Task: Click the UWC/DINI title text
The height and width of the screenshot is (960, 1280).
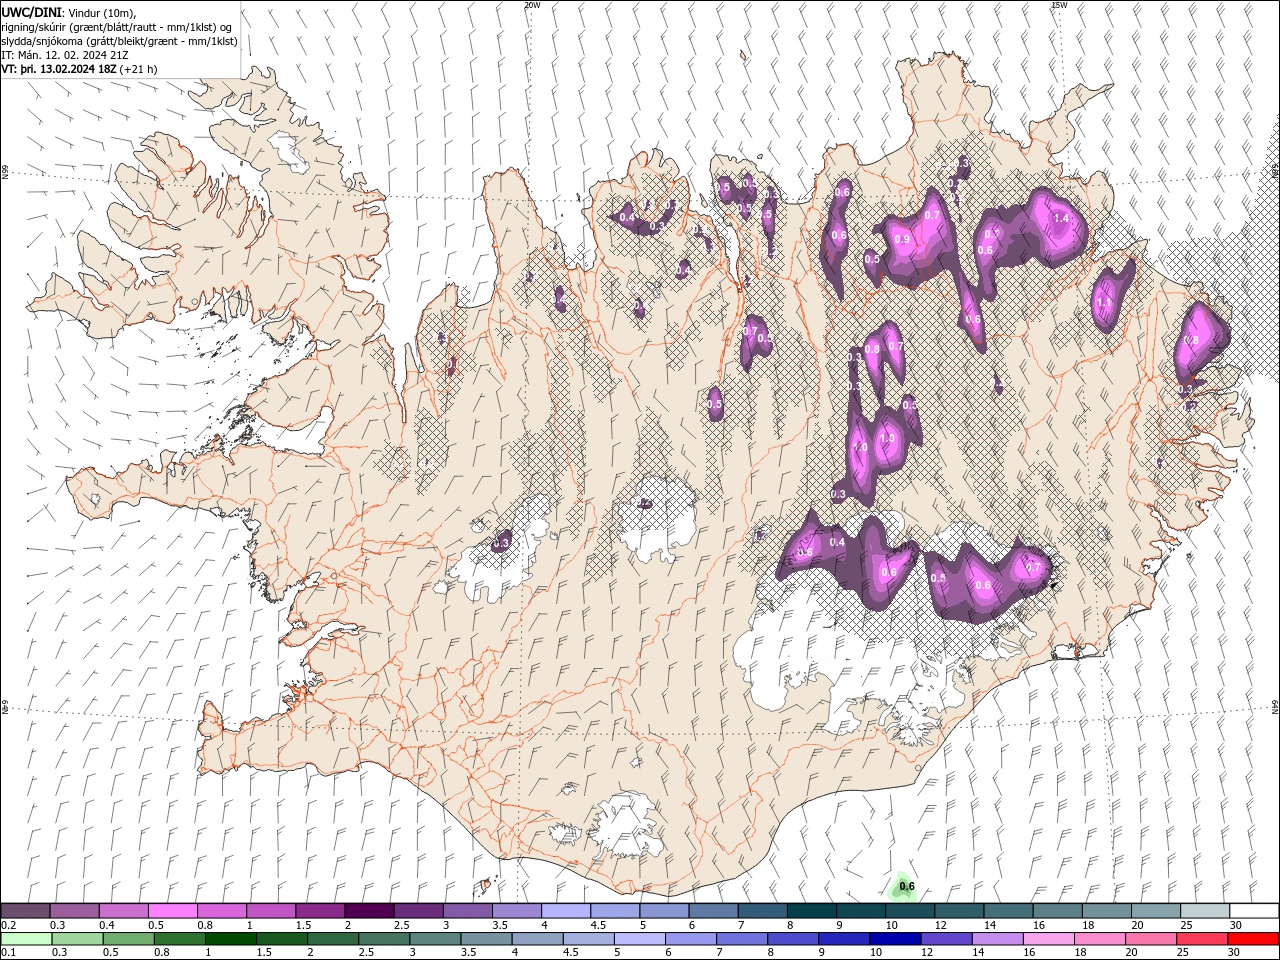Action: click(31, 11)
